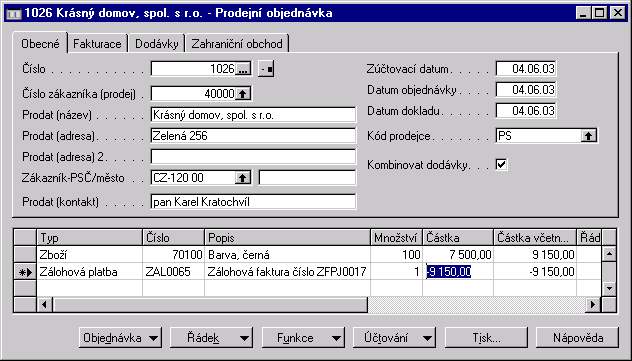Click the Nápověda button
This screenshot has width=632, height=361.
(578, 338)
